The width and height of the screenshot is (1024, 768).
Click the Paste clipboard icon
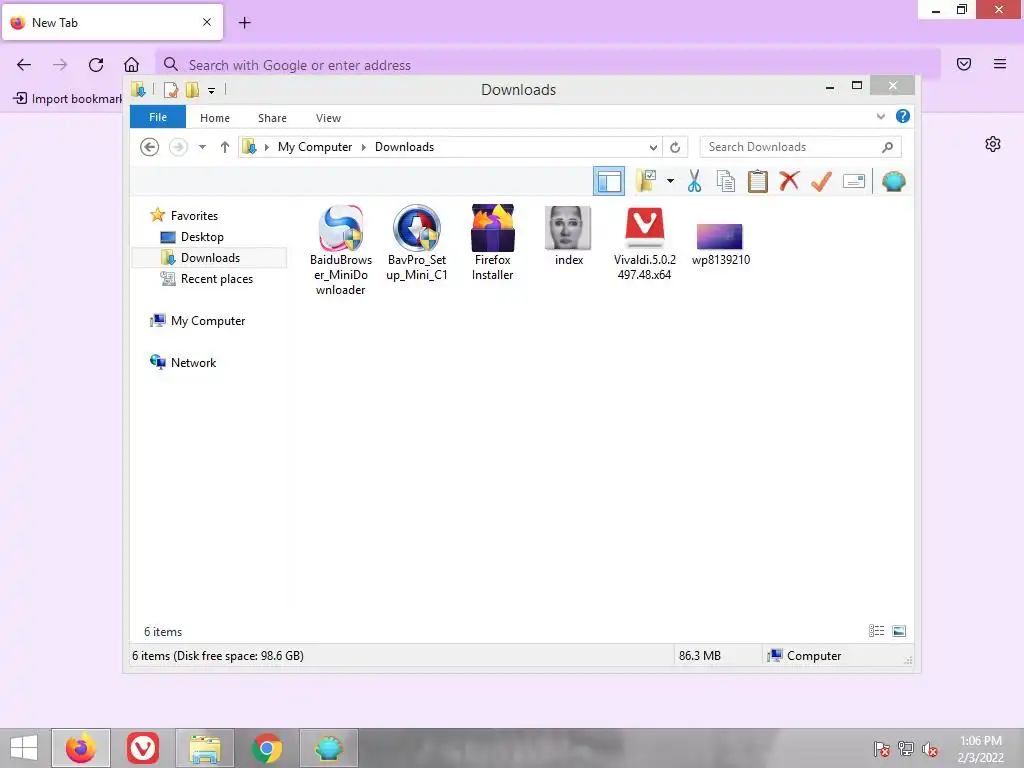[758, 181]
